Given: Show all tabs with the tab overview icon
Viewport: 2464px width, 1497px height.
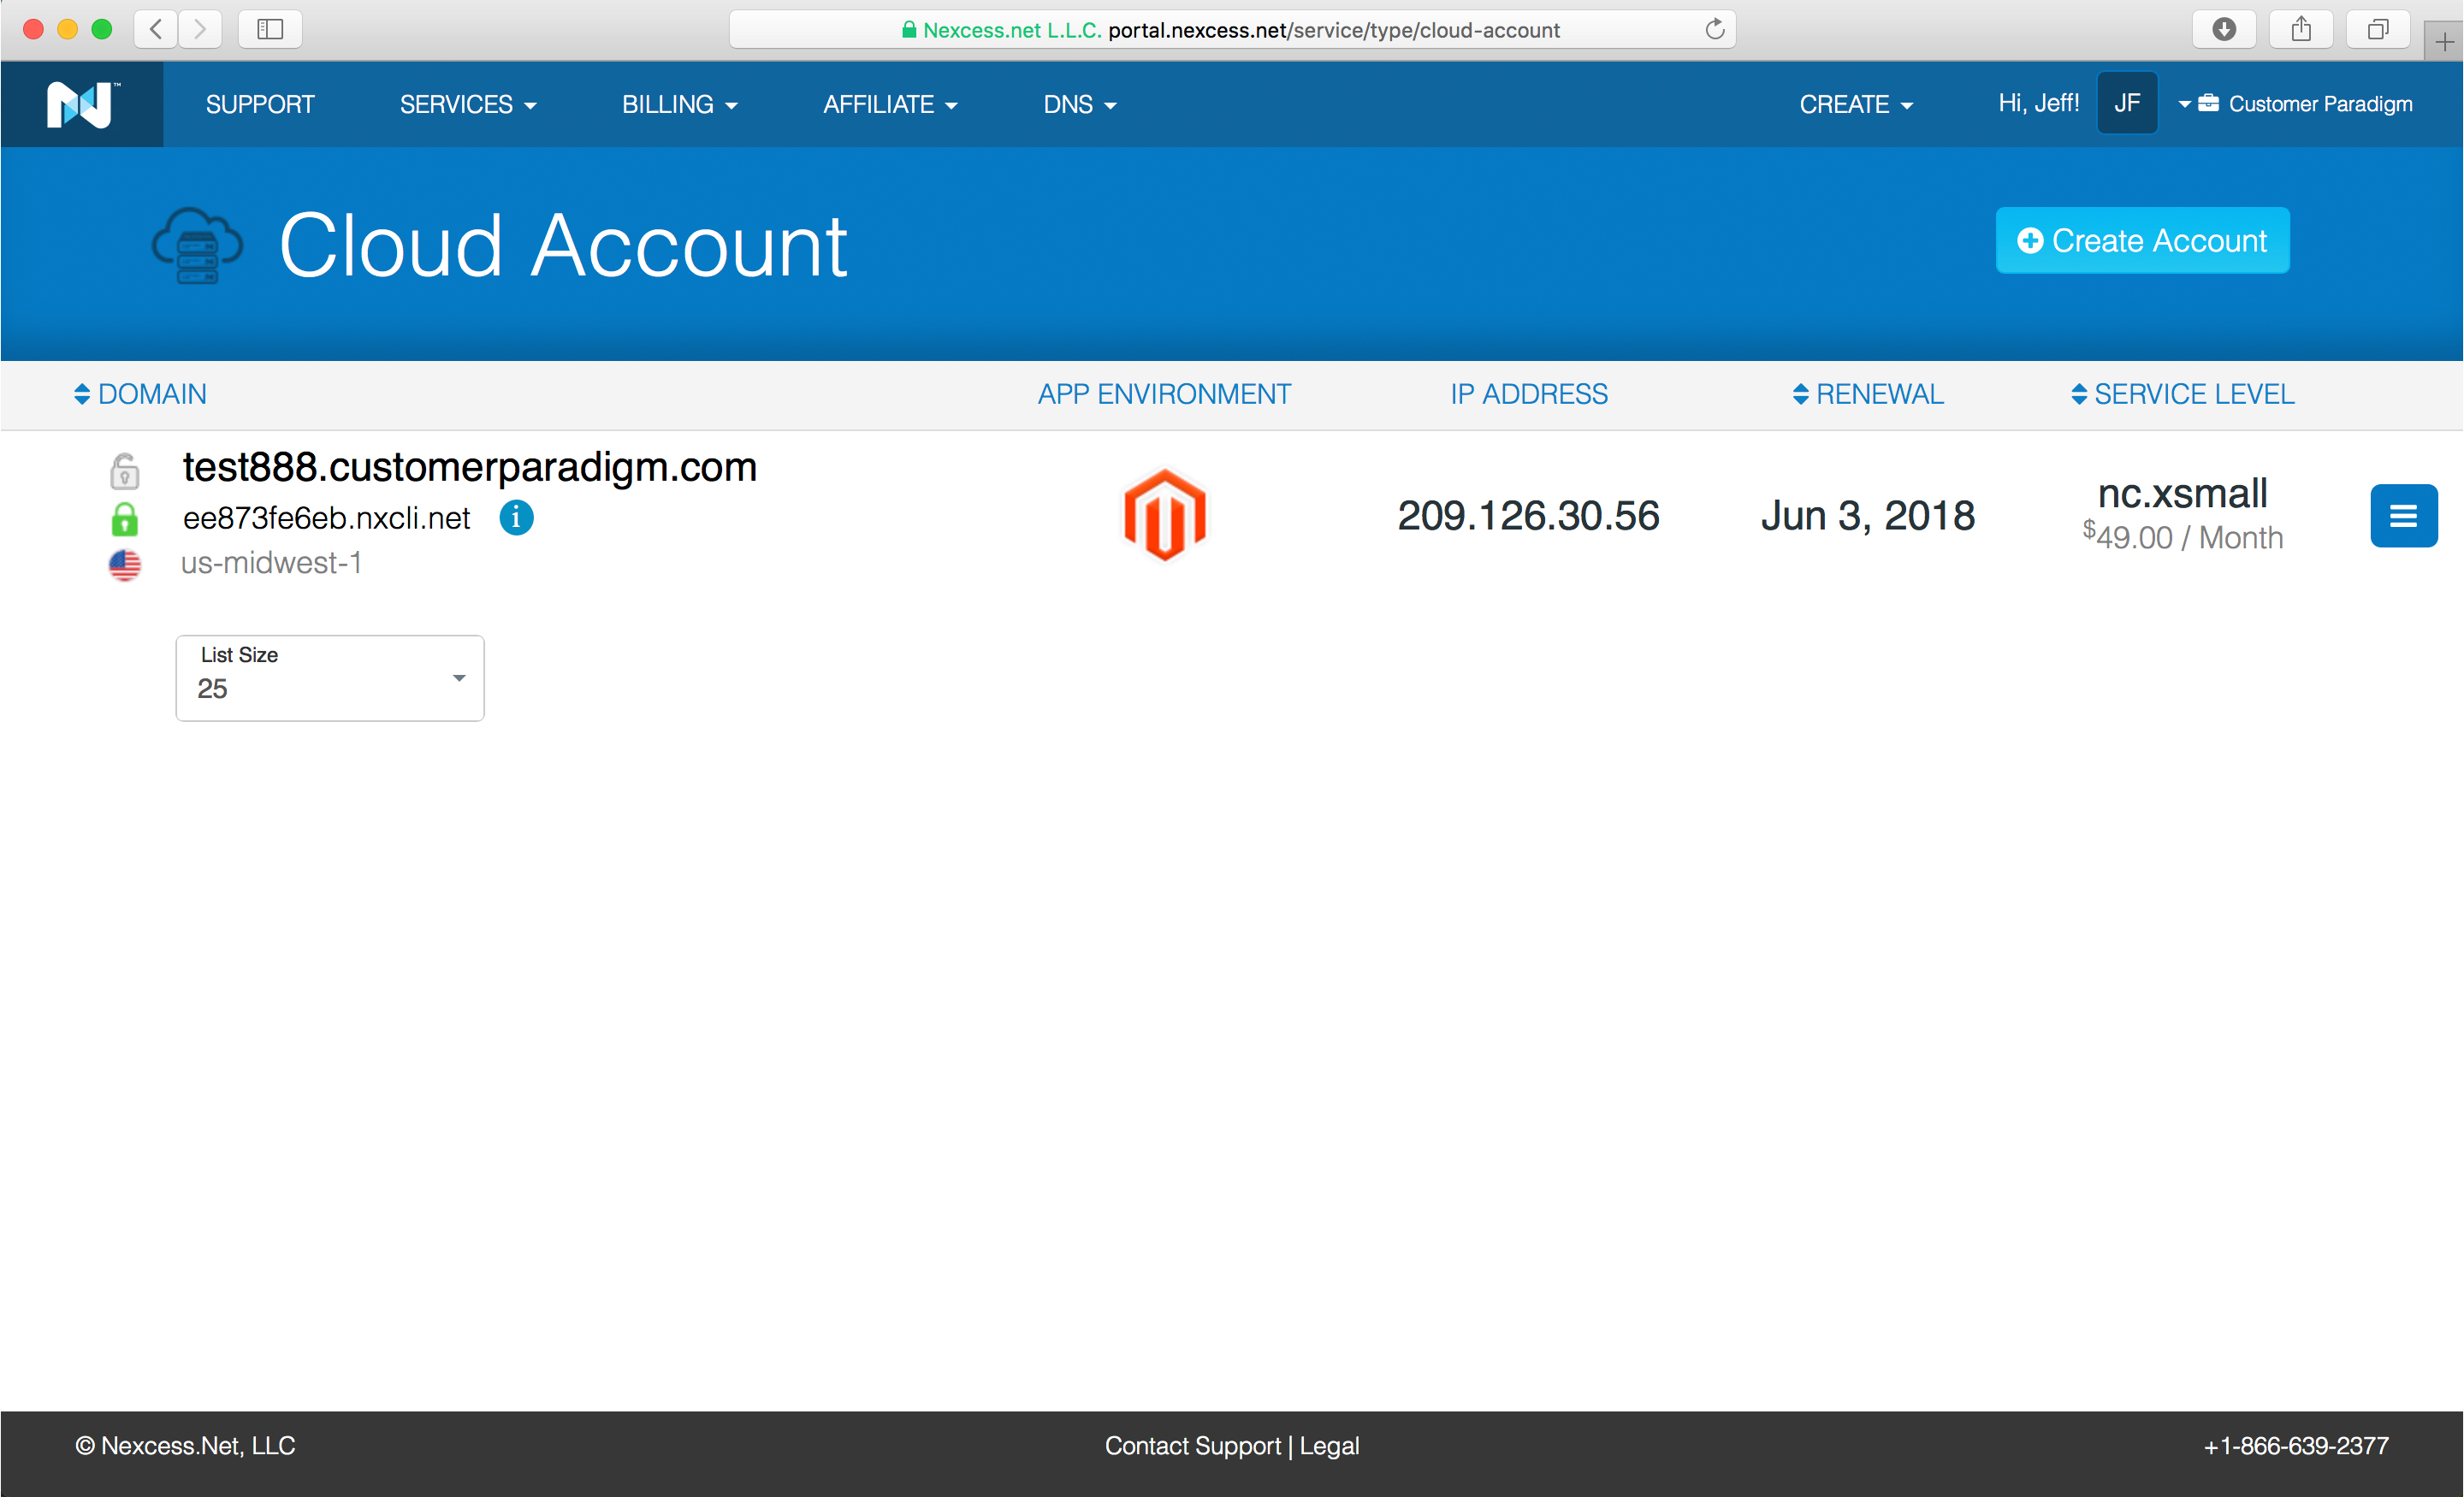Looking at the screenshot, I should click(x=2378, y=29).
